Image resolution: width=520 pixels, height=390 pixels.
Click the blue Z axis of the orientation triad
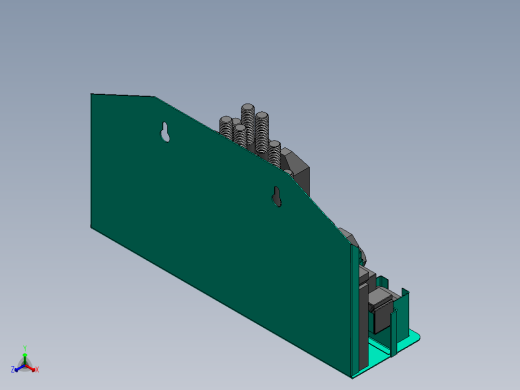click(17, 369)
